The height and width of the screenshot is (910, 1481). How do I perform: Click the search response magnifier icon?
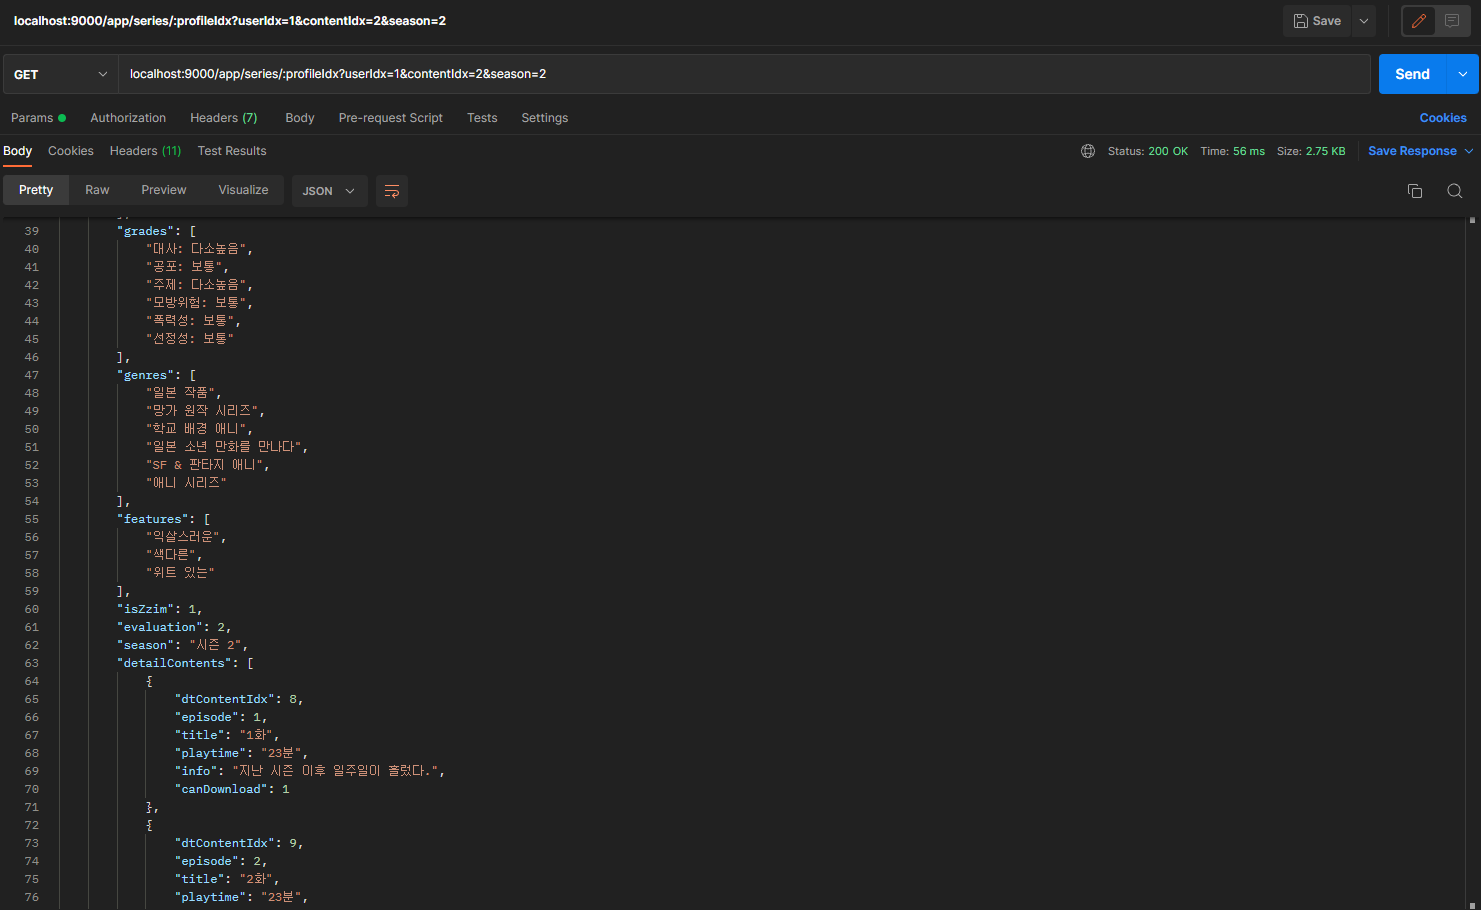pyautogui.click(x=1455, y=191)
